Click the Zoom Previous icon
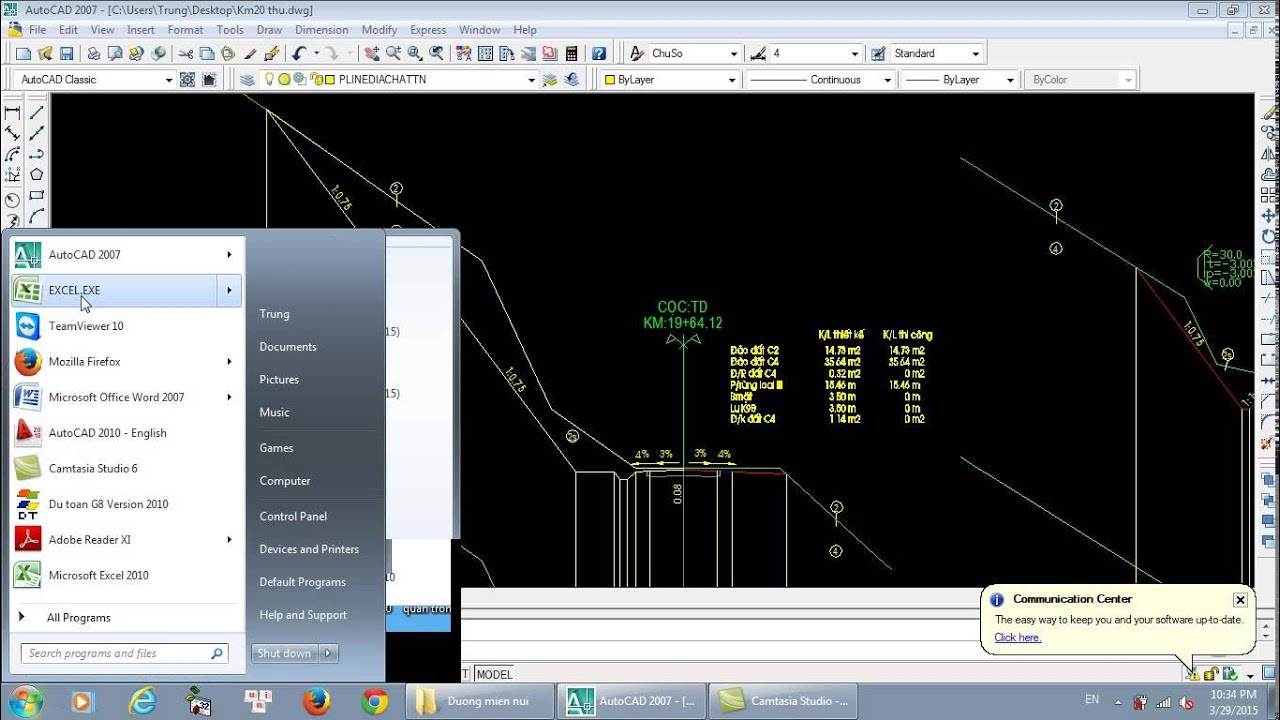The height and width of the screenshot is (720, 1280). [x=438, y=54]
